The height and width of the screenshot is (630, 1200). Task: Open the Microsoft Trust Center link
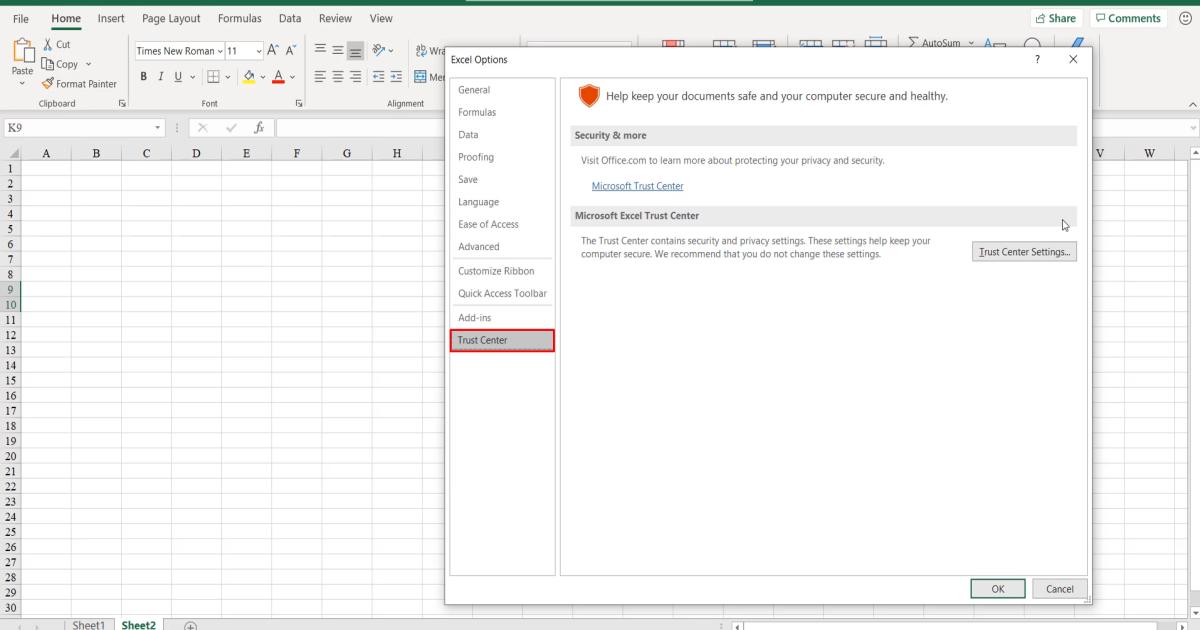tap(637, 185)
